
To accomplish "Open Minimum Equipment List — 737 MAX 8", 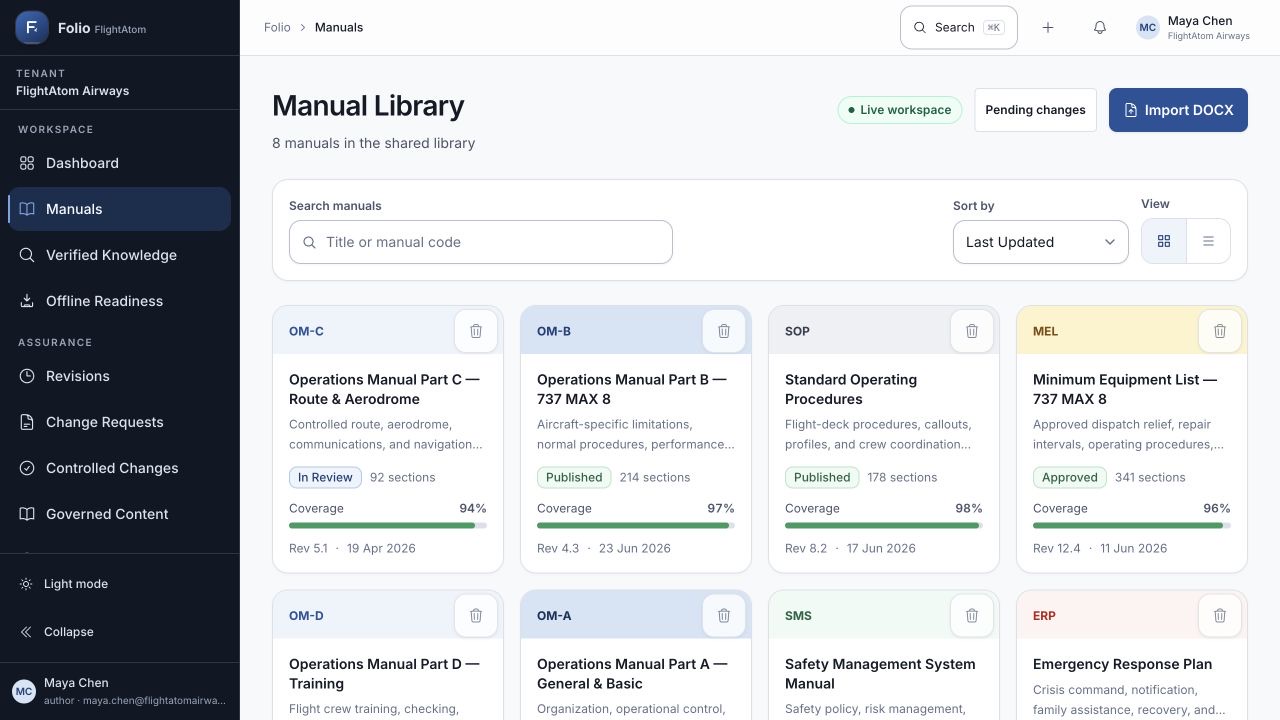I will [1125, 389].
